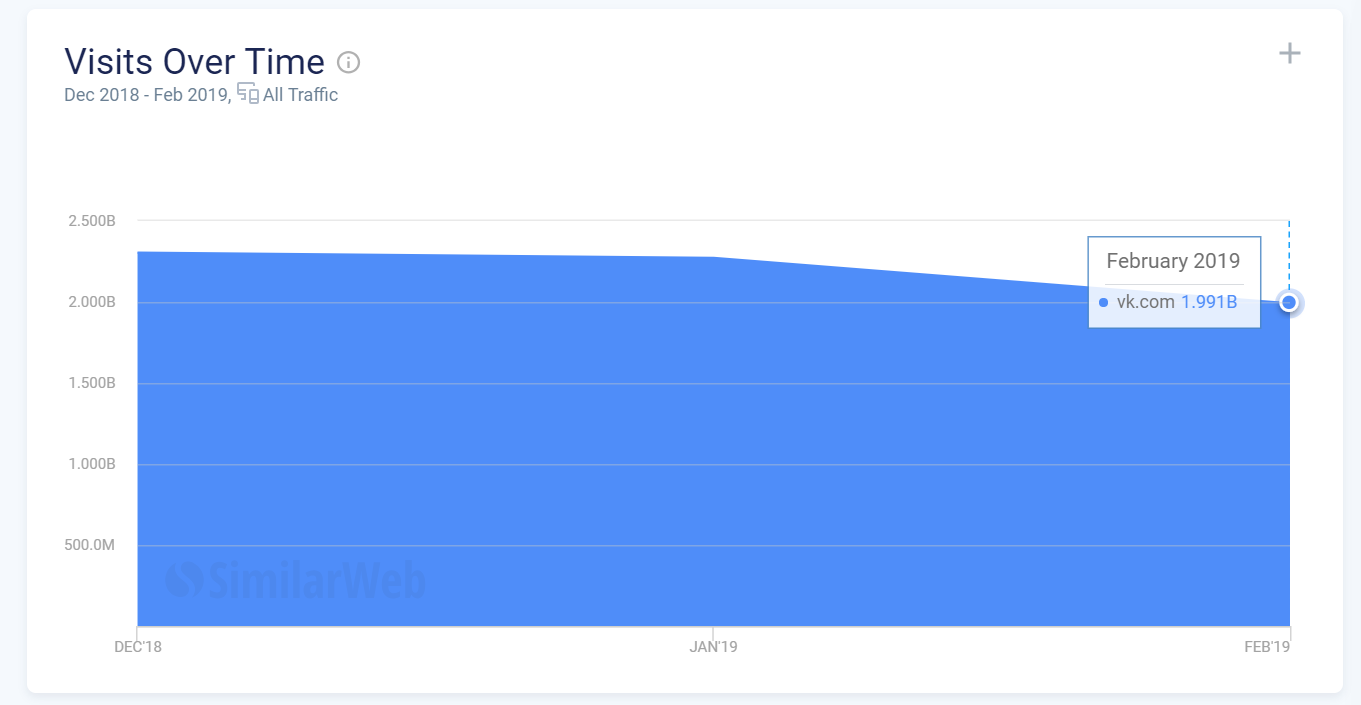Select the February 2019 data point marker
1361x705 pixels.
(x=1289, y=302)
